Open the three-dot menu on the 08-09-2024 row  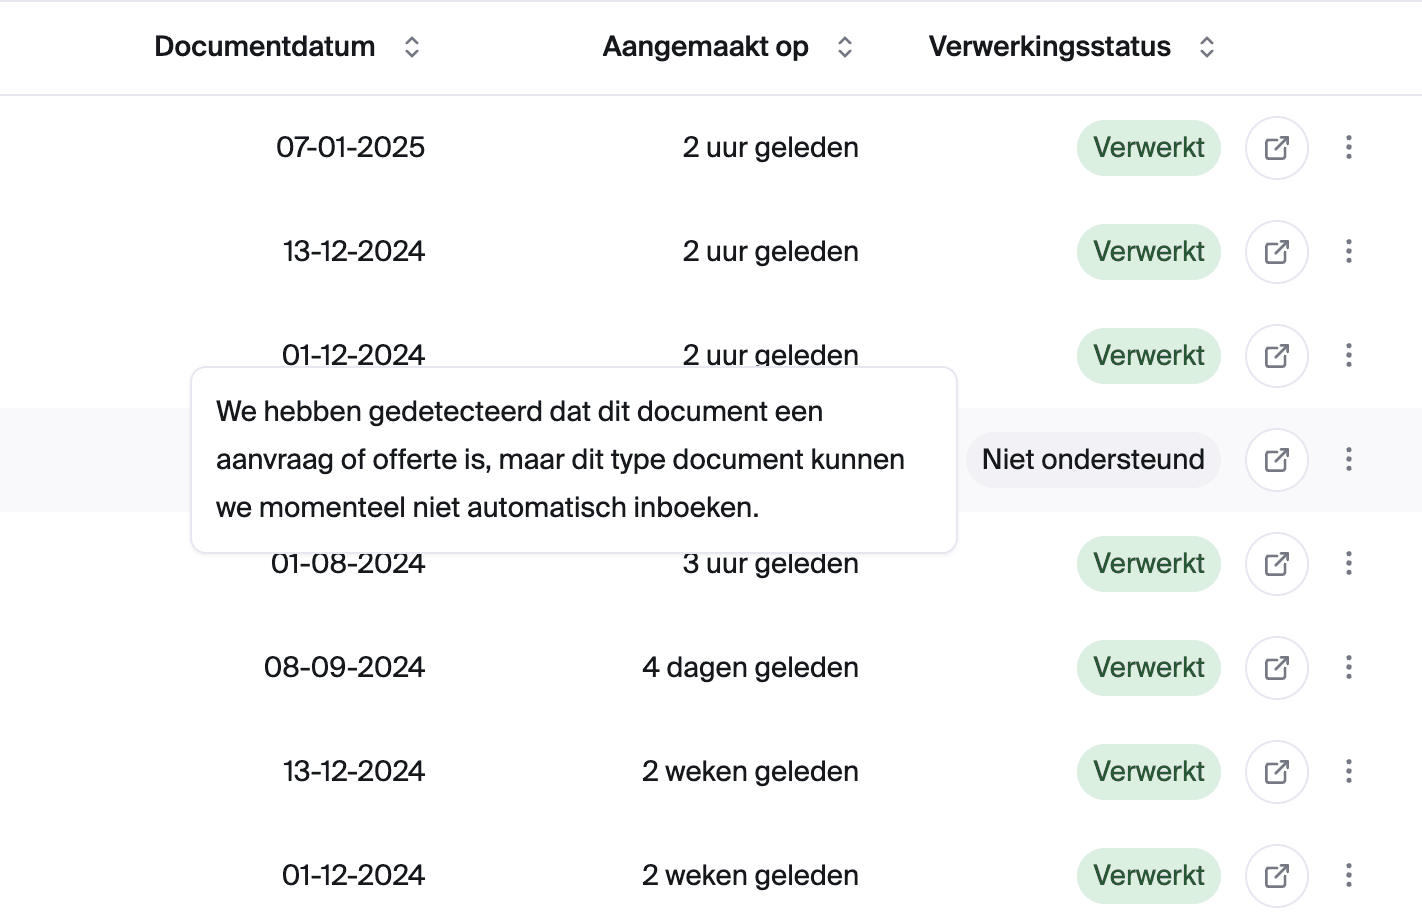click(1348, 667)
